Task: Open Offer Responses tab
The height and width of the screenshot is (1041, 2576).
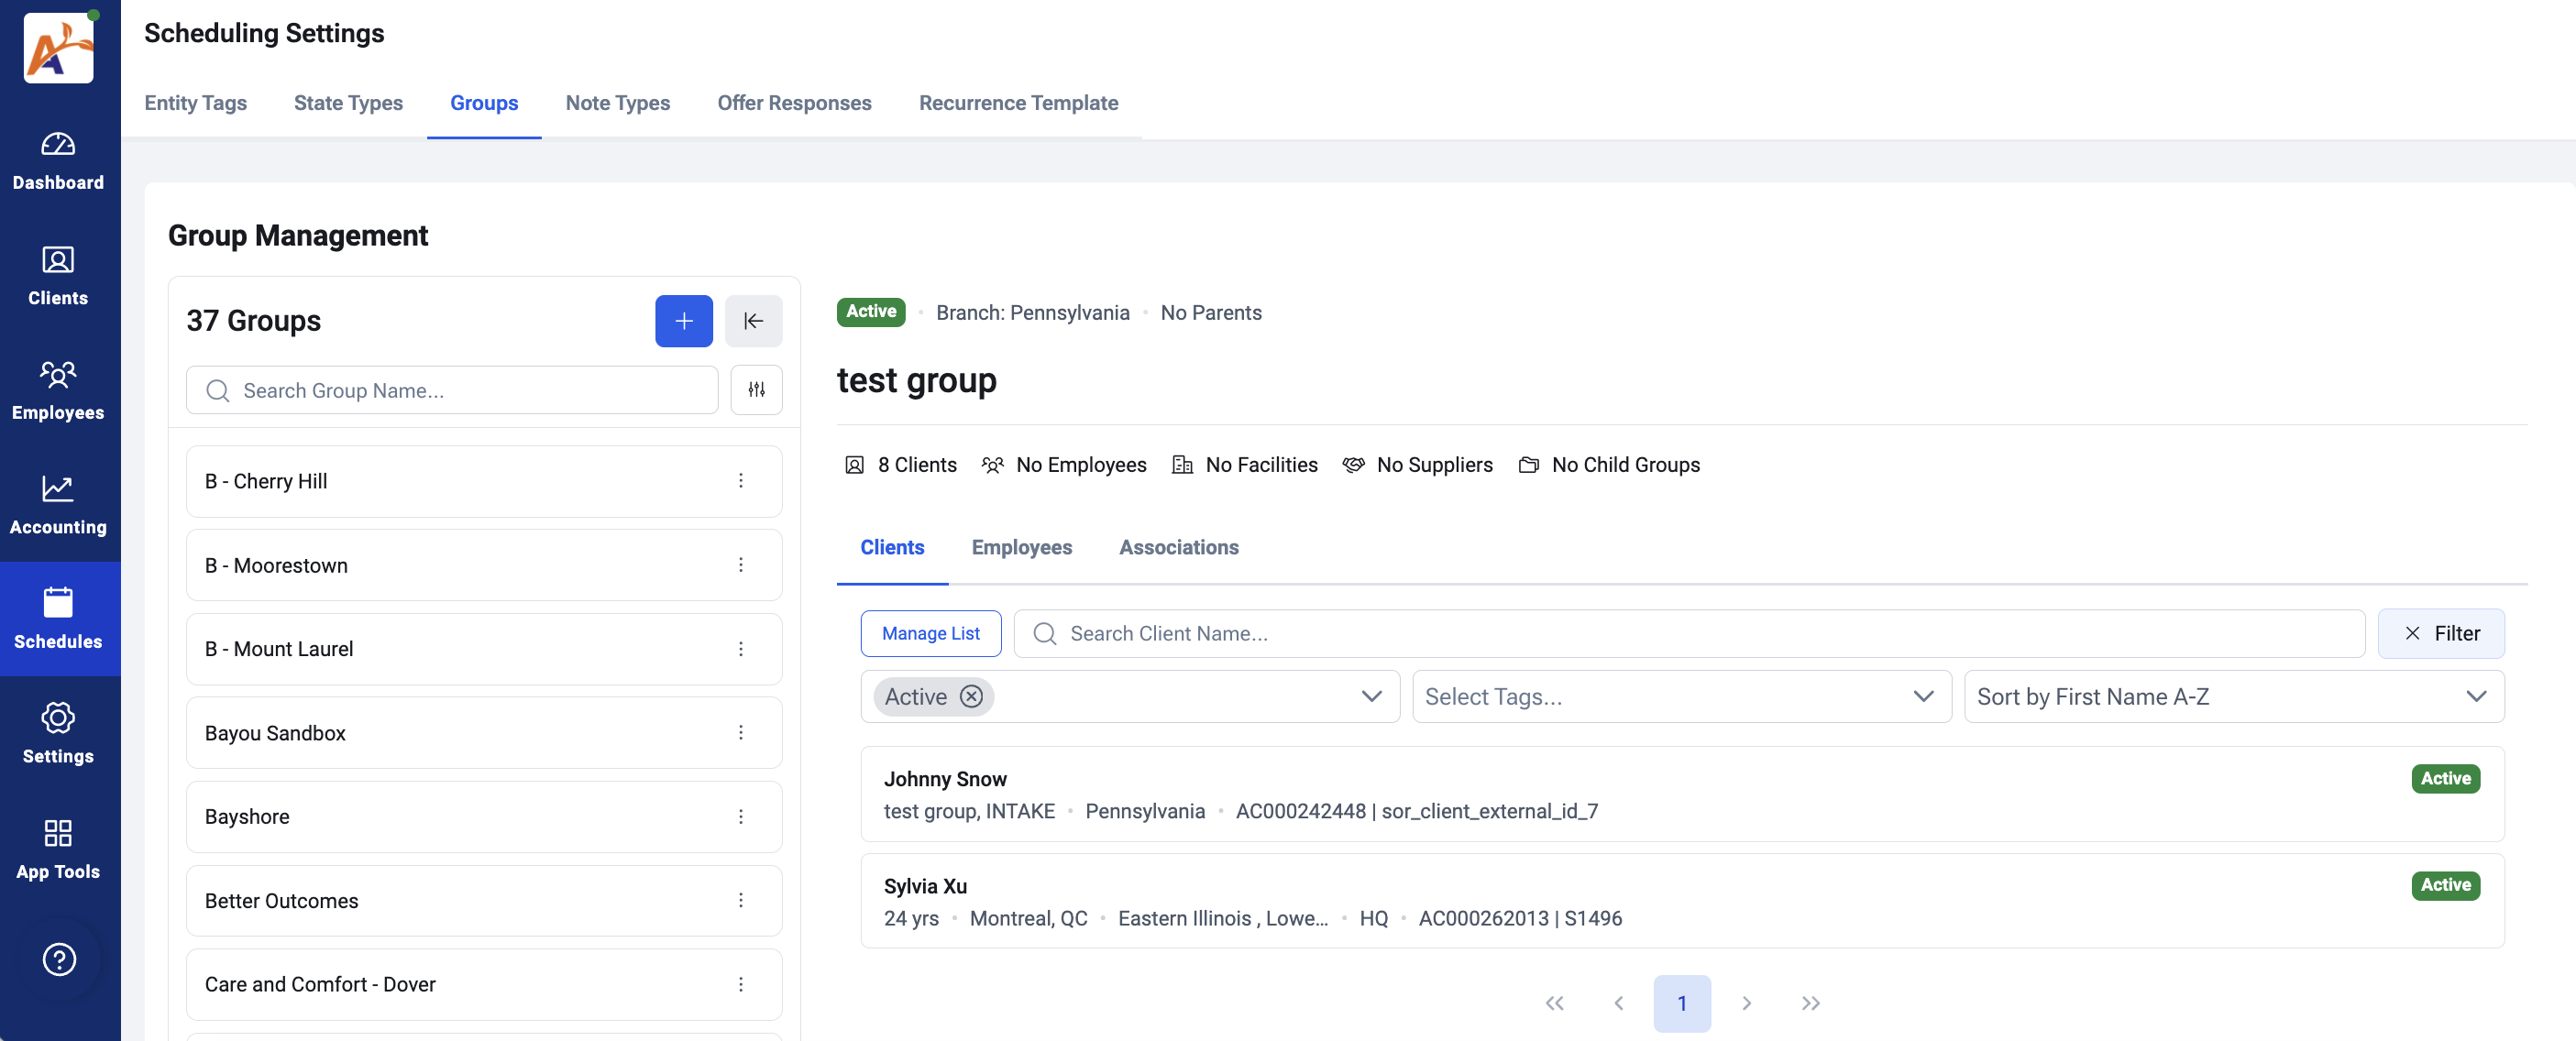Action: [x=794, y=103]
